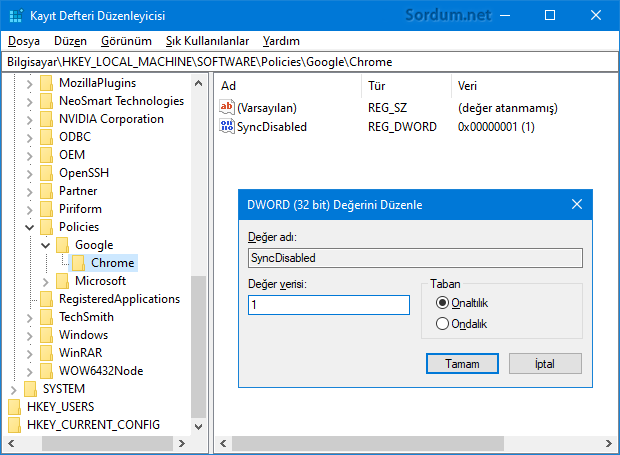This screenshot has height=455, width=620.
Task: Click the tree vertical scrollbar thumb
Action: (x=198, y=347)
